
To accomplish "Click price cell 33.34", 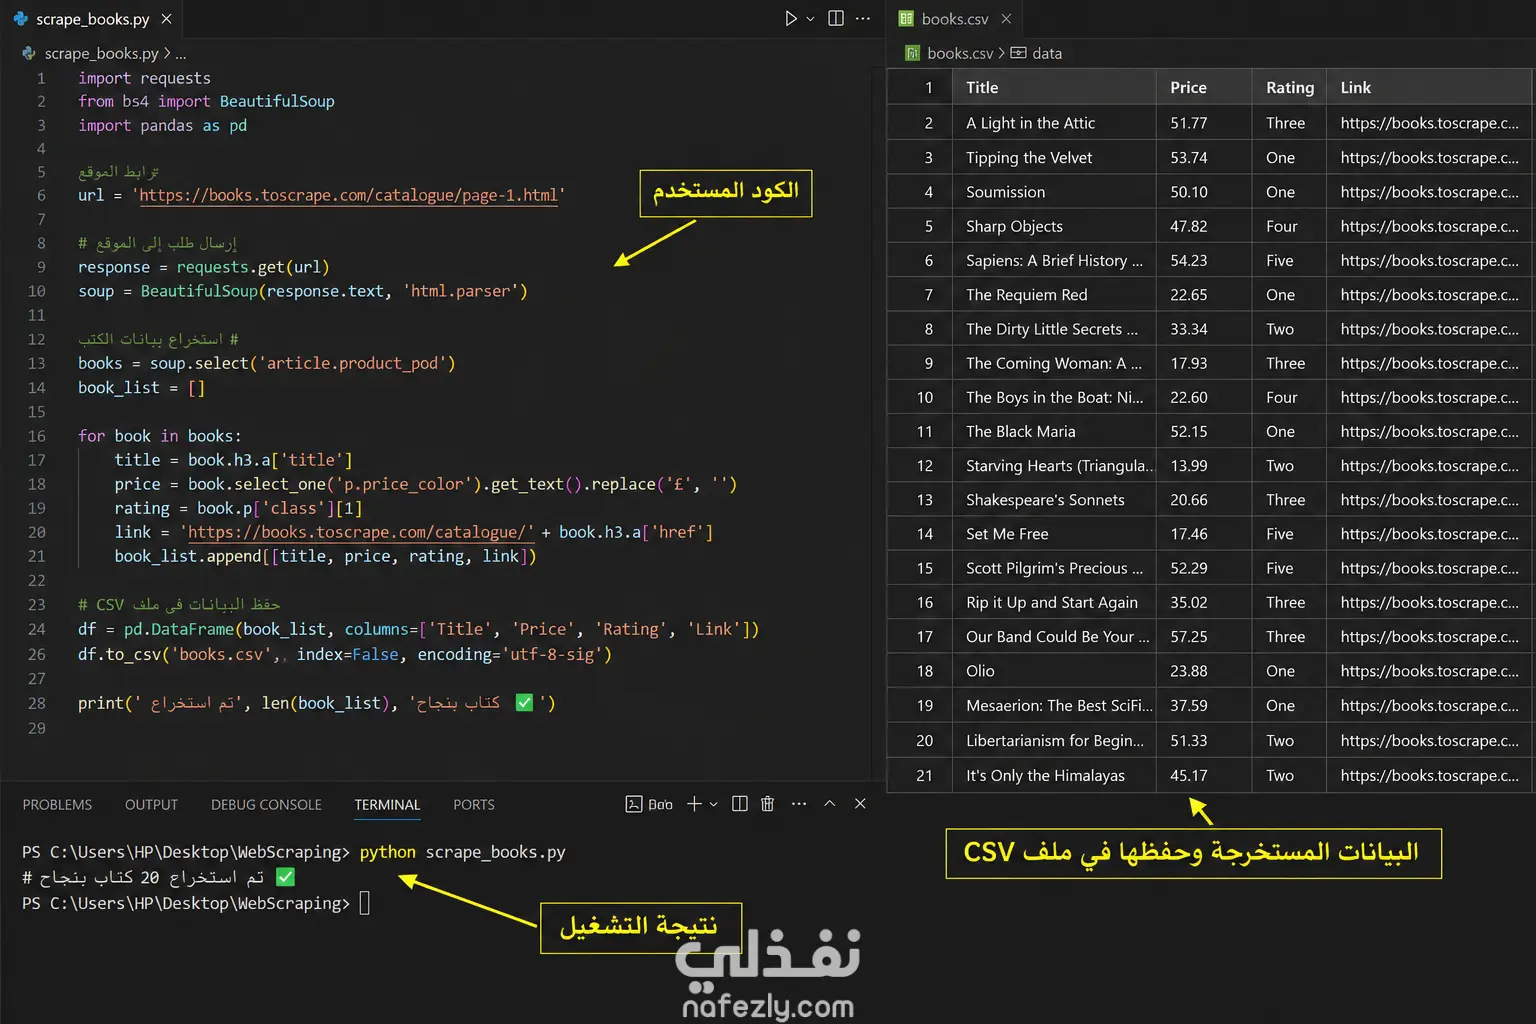I will coord(1204,329).
